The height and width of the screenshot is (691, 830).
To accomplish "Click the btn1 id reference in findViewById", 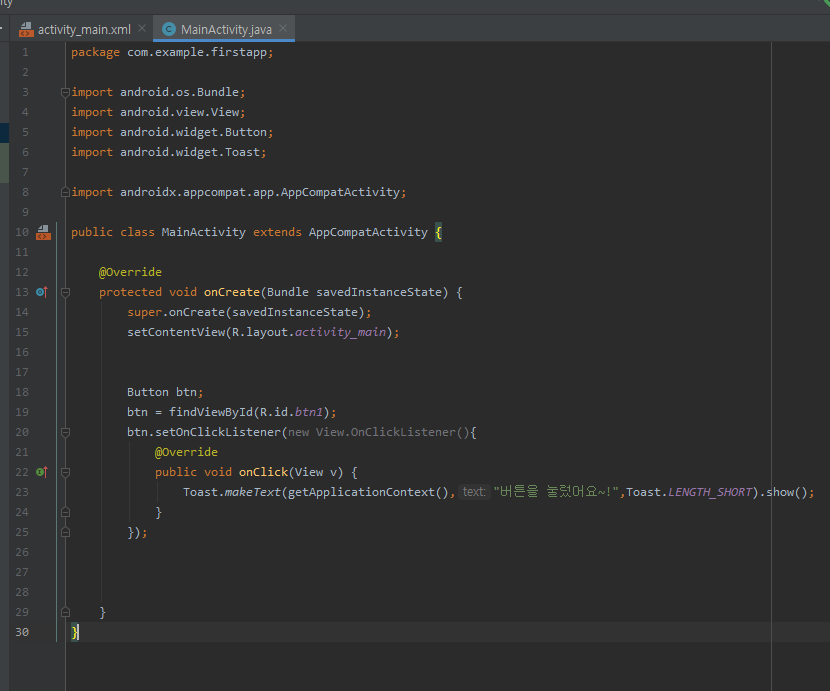I will pyautogui.click(x=308, y=412).
